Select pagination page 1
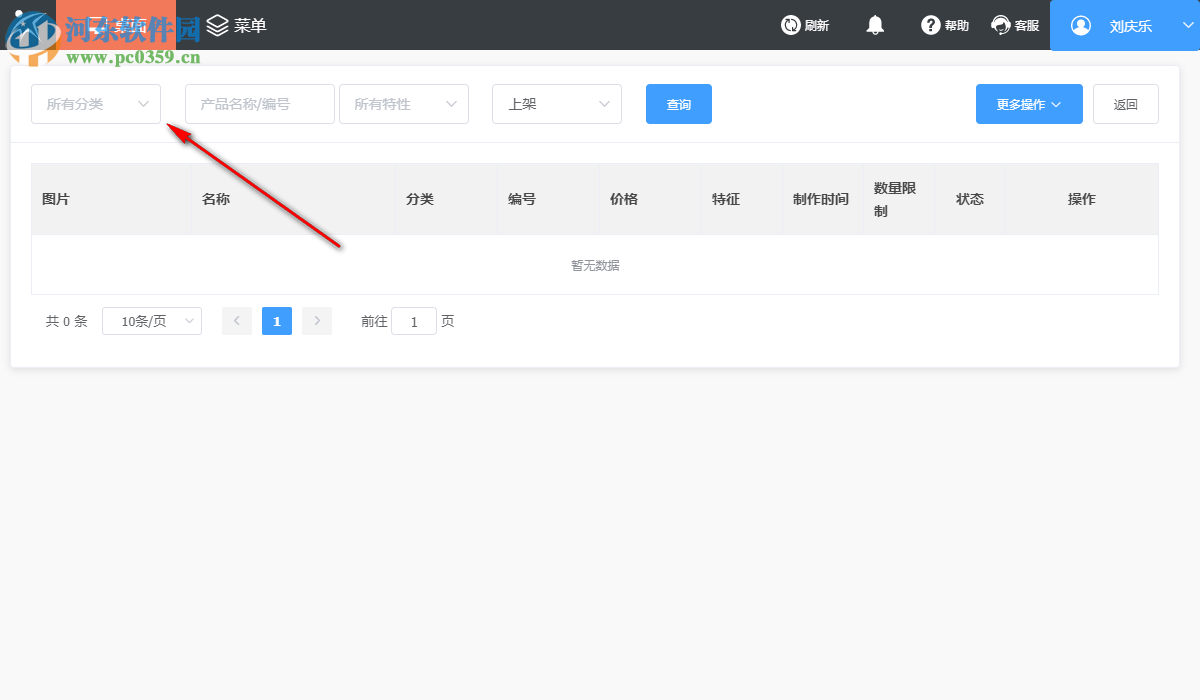The height and width of the screenshot is (700, 1200). click(277, 320)
